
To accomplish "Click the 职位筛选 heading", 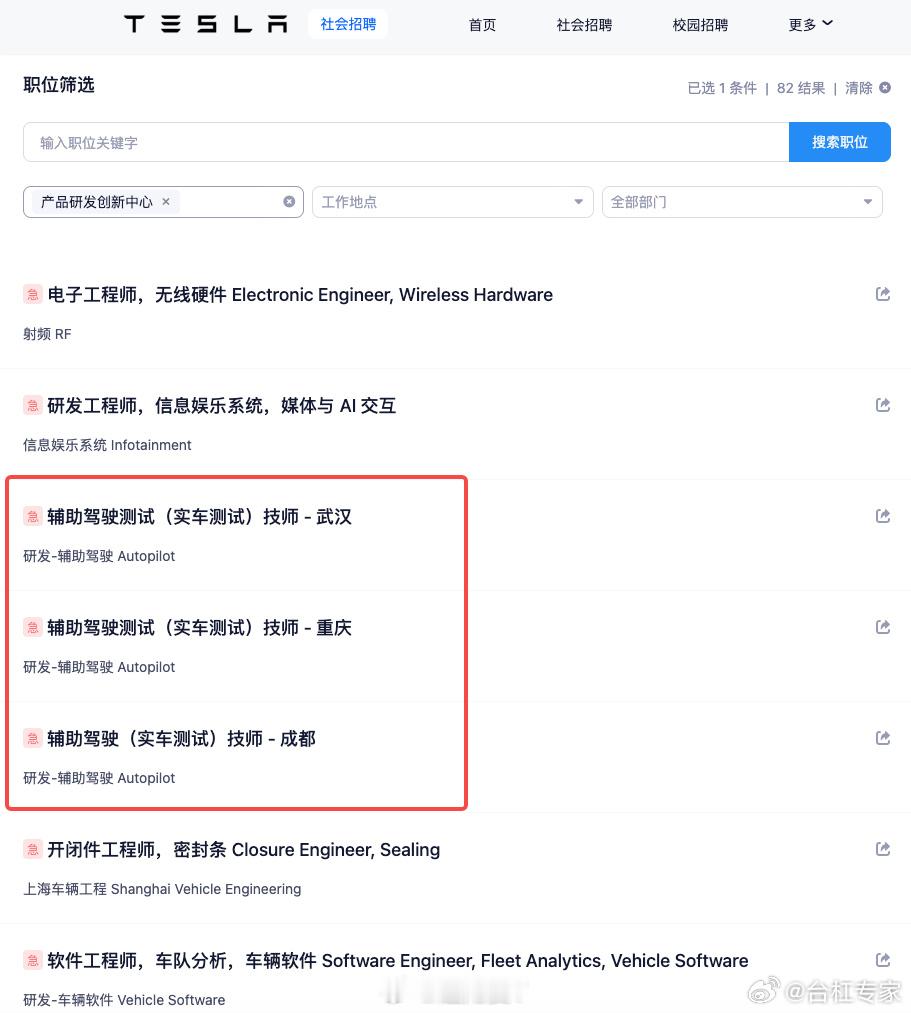I will (x=59, y=85).
